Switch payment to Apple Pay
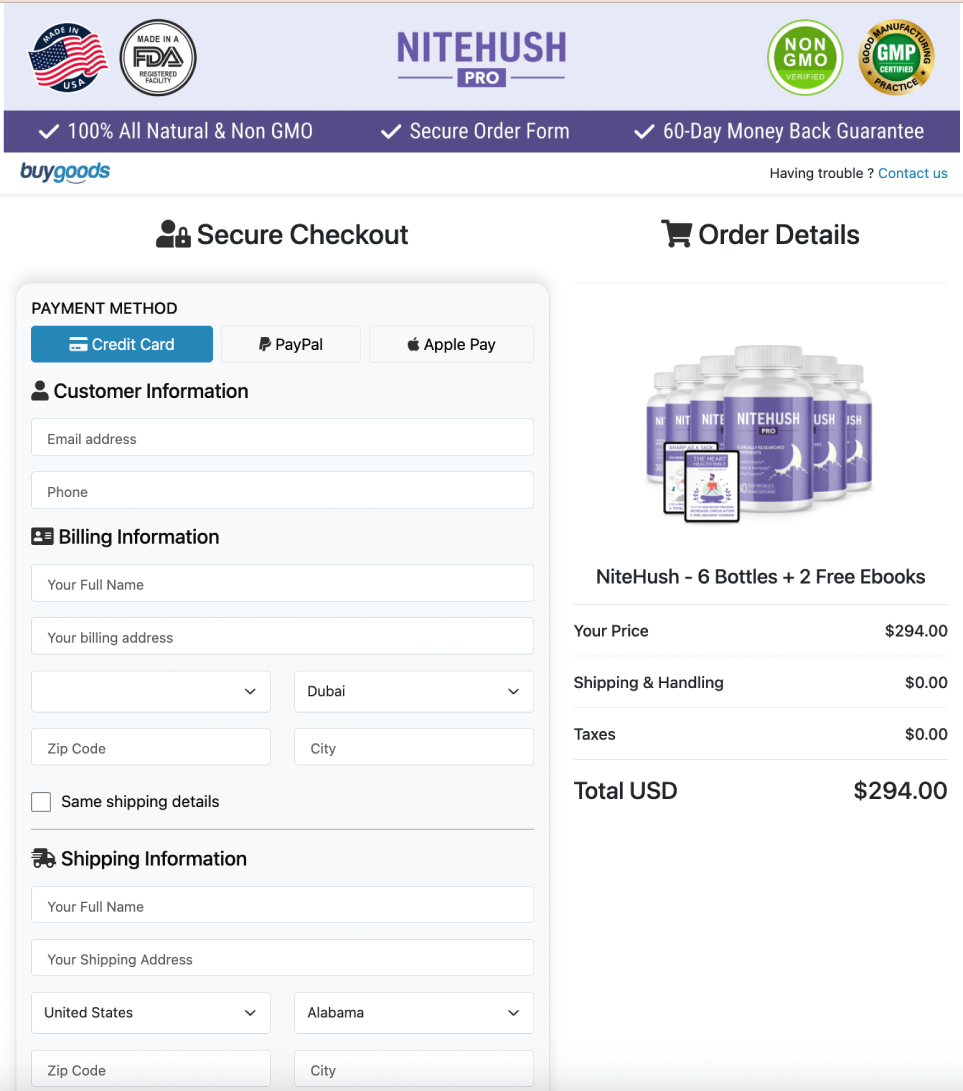963x1091 pixels. point(451,344)
